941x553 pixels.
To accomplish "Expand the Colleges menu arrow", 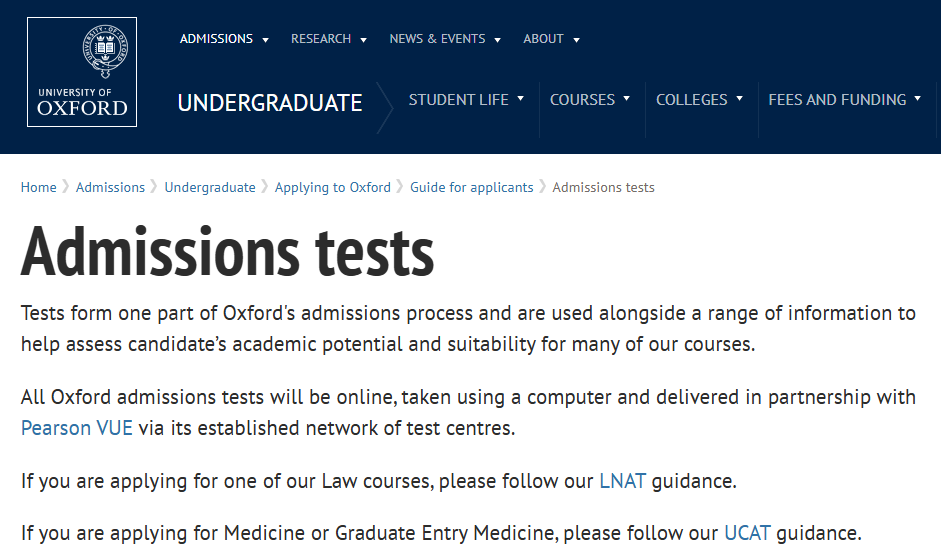I will coord(739,98).
